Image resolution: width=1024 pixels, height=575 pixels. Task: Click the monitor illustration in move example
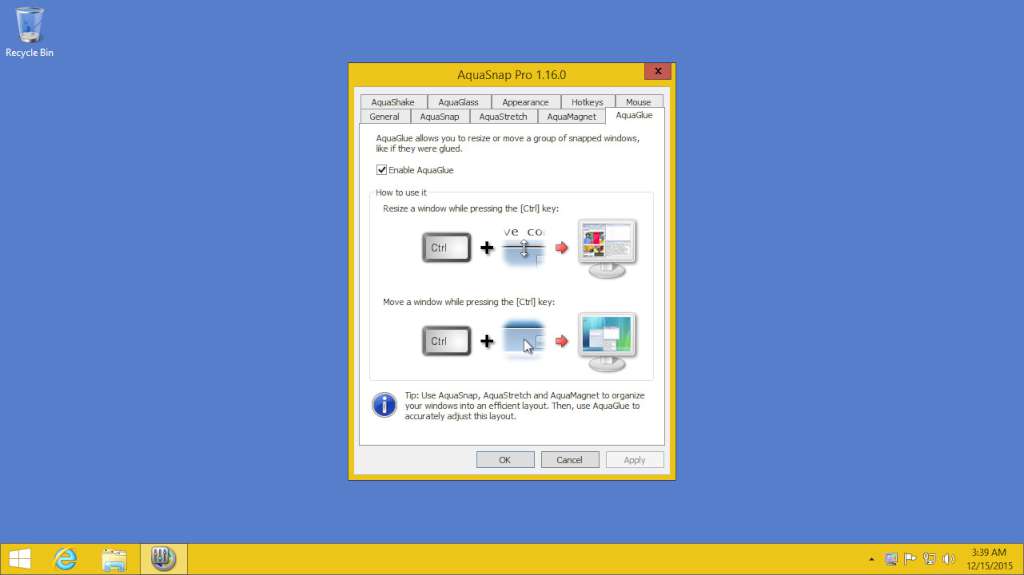(607, 342)
